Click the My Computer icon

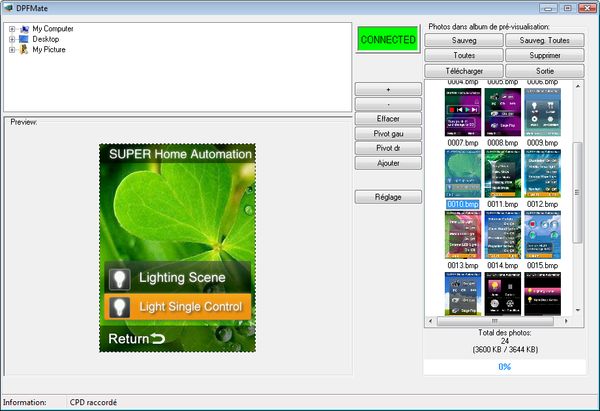24,29
